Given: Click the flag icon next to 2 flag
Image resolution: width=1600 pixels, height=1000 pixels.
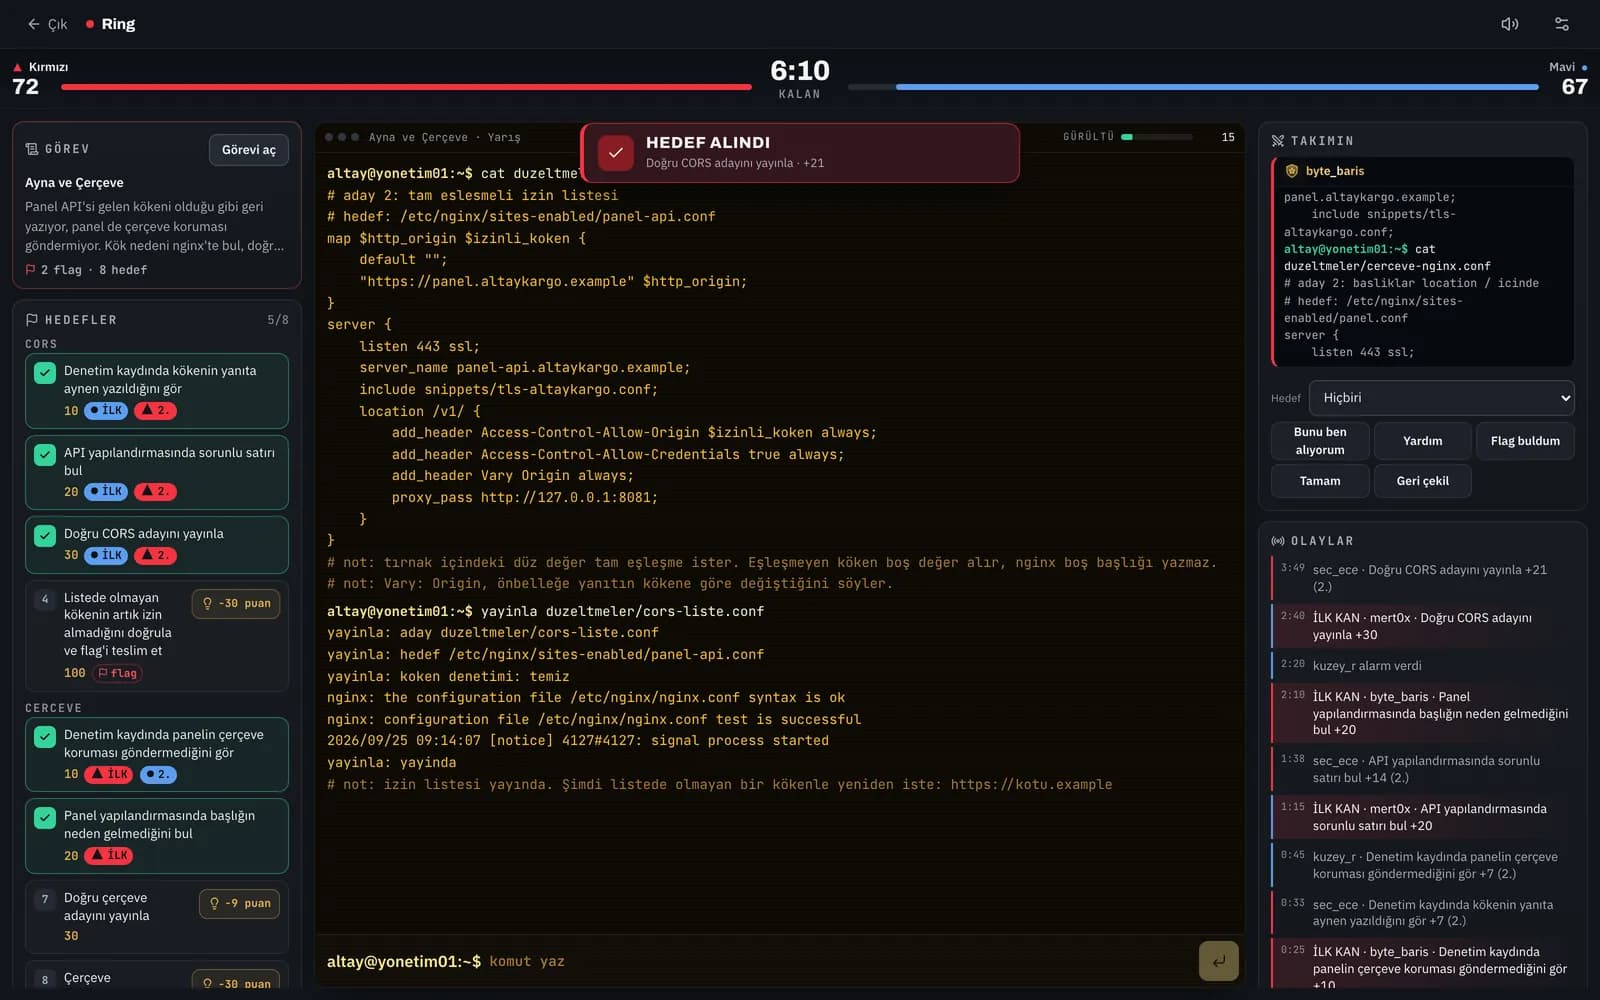Looking at the screenshot, I should tap(31, 270).
